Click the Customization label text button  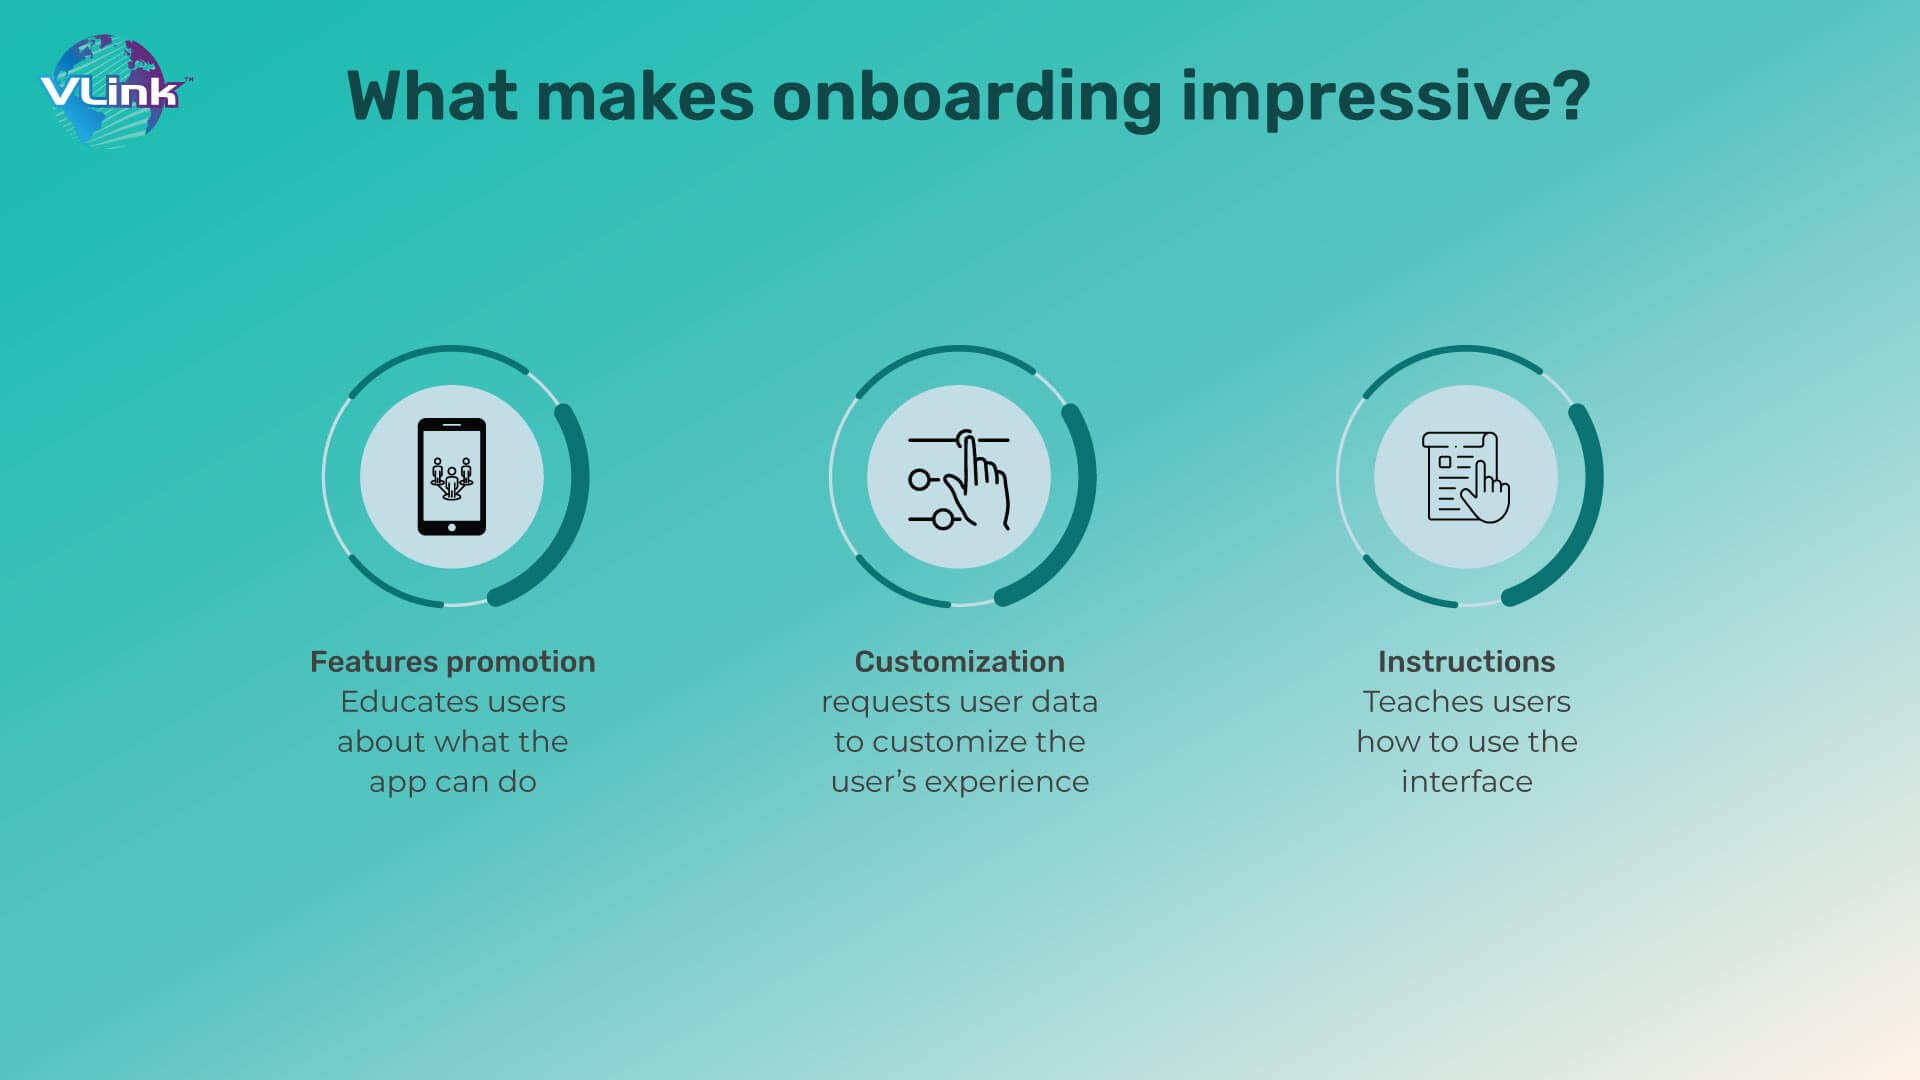click(x=959, y=659)
